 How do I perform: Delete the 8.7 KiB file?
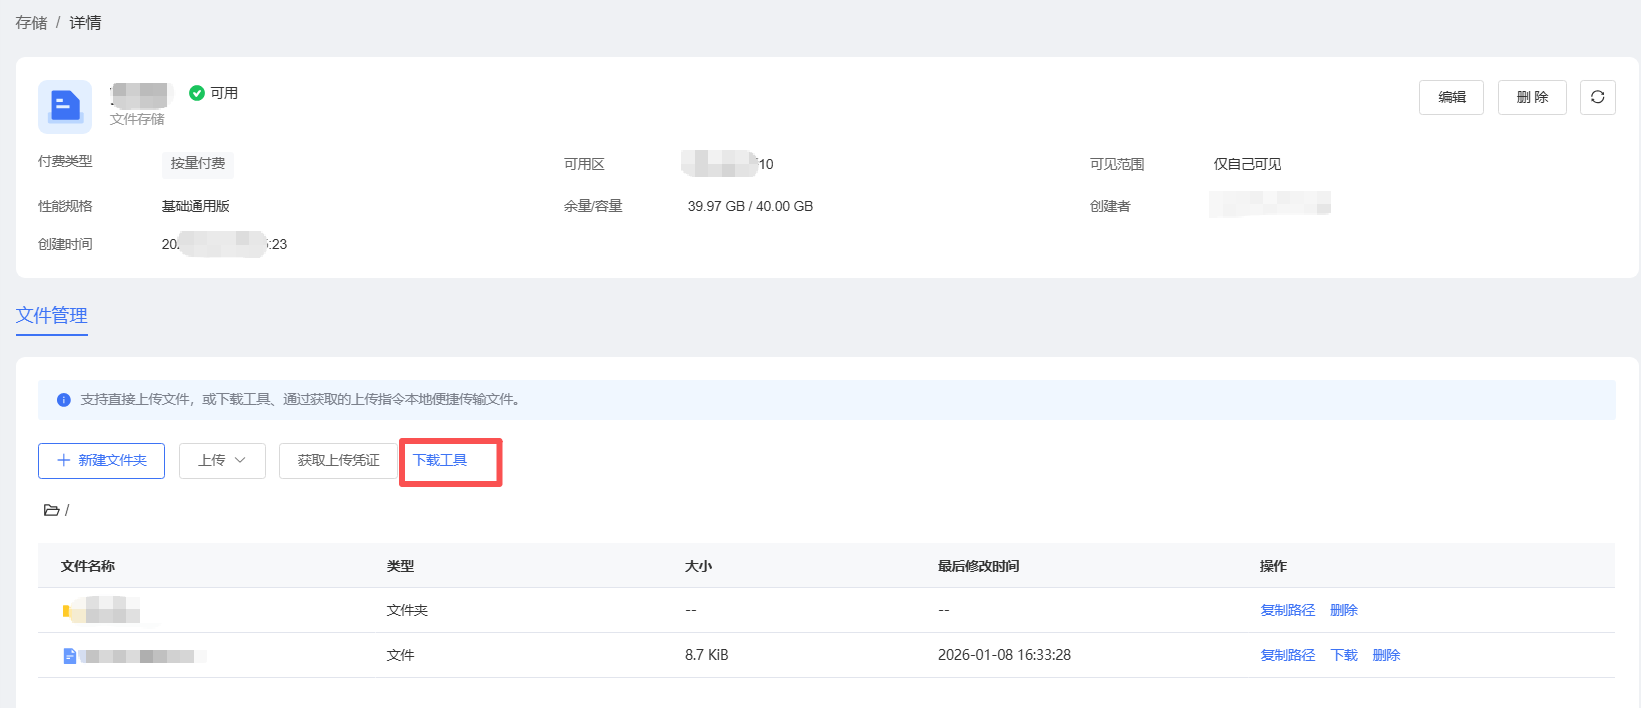click(x=1386, y=655)
